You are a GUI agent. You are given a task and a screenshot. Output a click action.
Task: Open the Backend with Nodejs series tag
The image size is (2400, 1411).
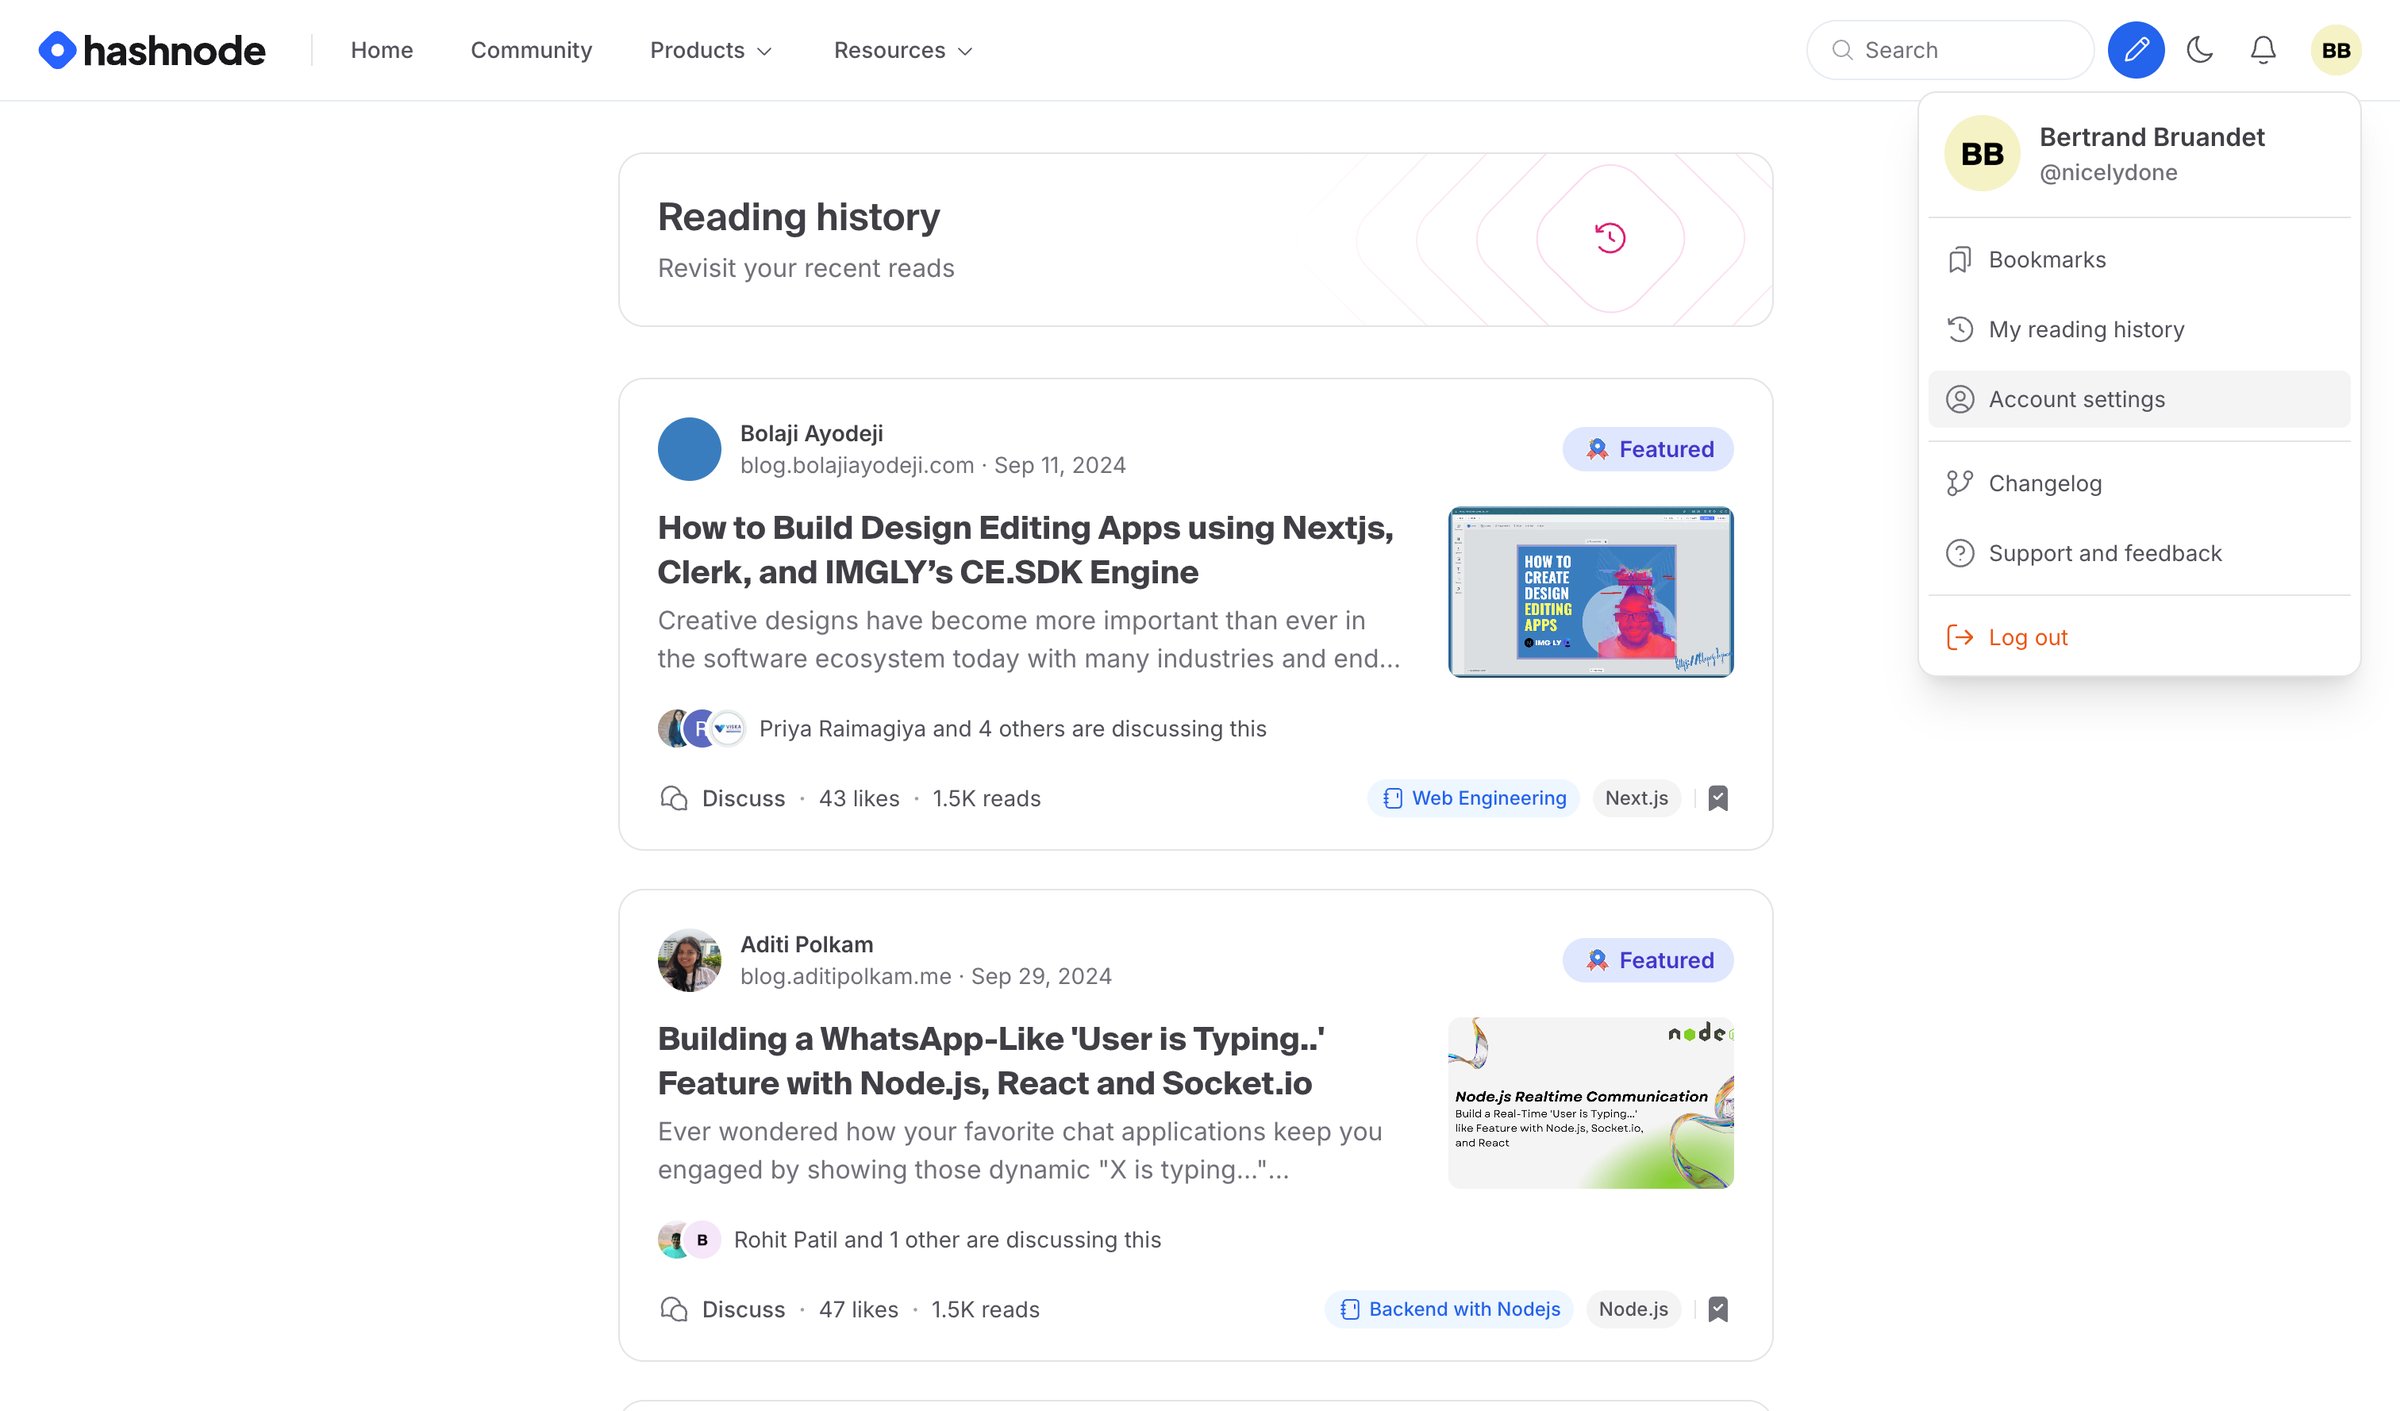pos(1450,1310)
